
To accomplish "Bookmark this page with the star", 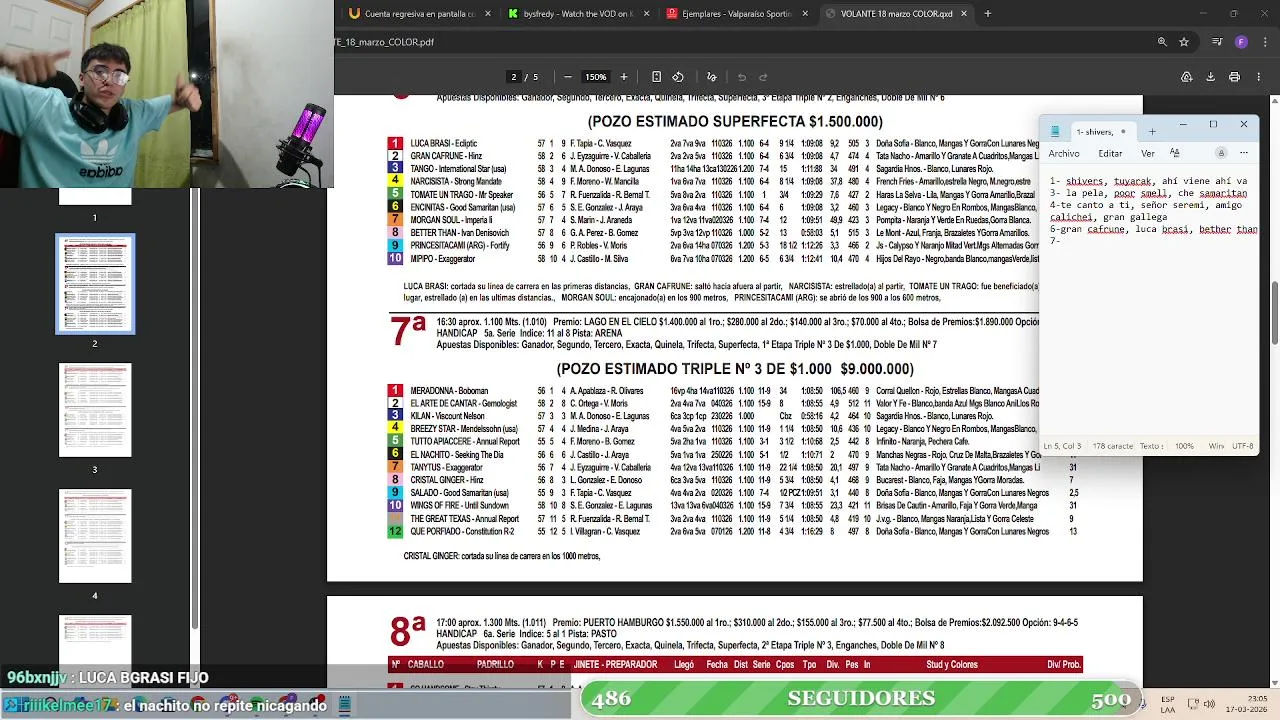I will 1184,42.
